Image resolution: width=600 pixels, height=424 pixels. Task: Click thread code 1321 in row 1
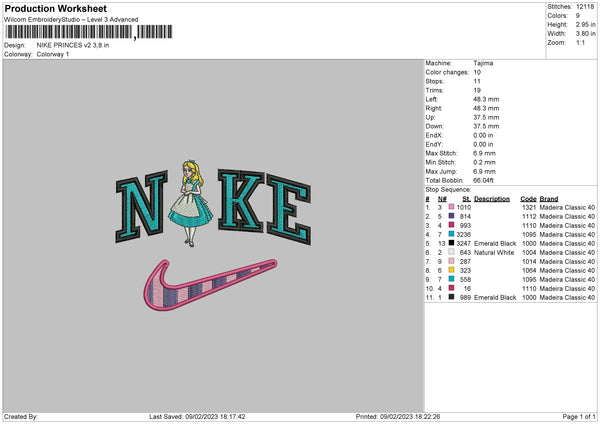(529, 207)
